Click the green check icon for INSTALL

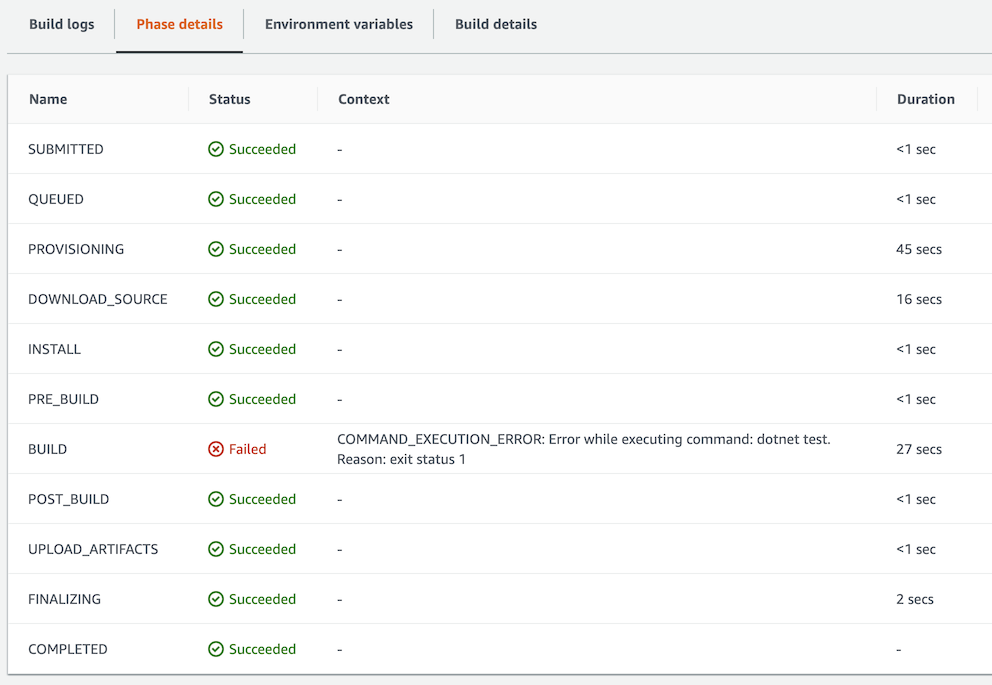[x=216, y=349]
